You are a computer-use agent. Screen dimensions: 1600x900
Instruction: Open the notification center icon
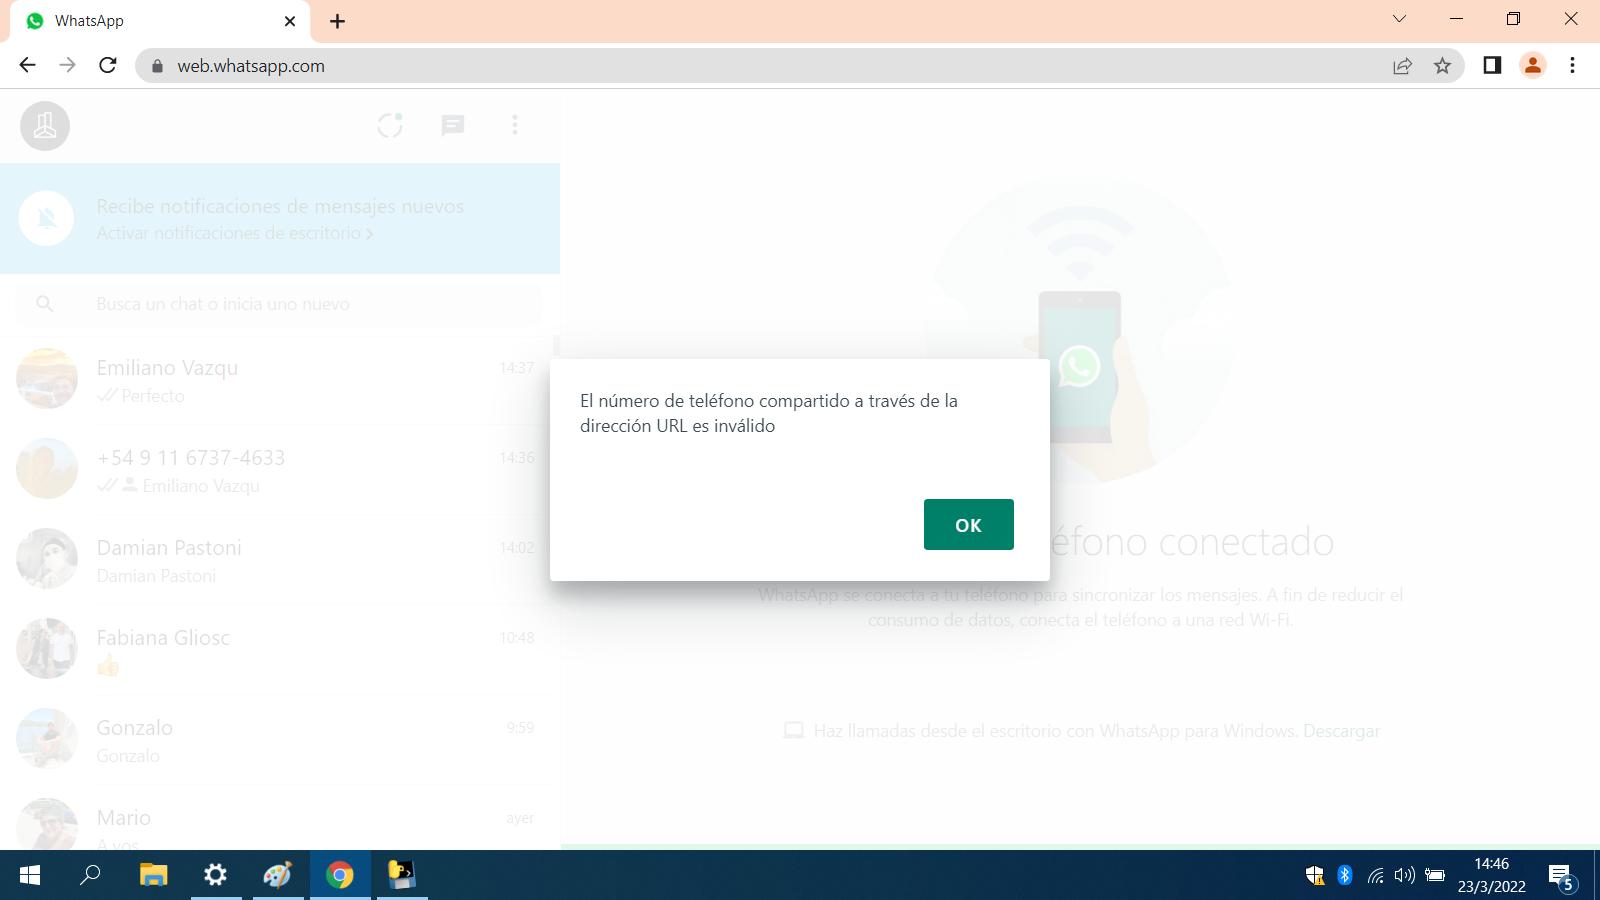coord(1562,877)
